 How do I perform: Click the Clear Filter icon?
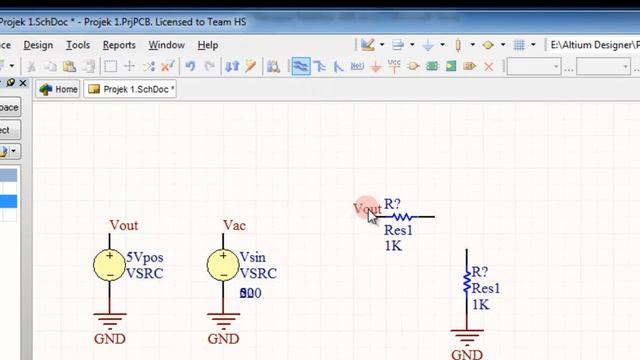pyautogui.click(x=167, y=67)
